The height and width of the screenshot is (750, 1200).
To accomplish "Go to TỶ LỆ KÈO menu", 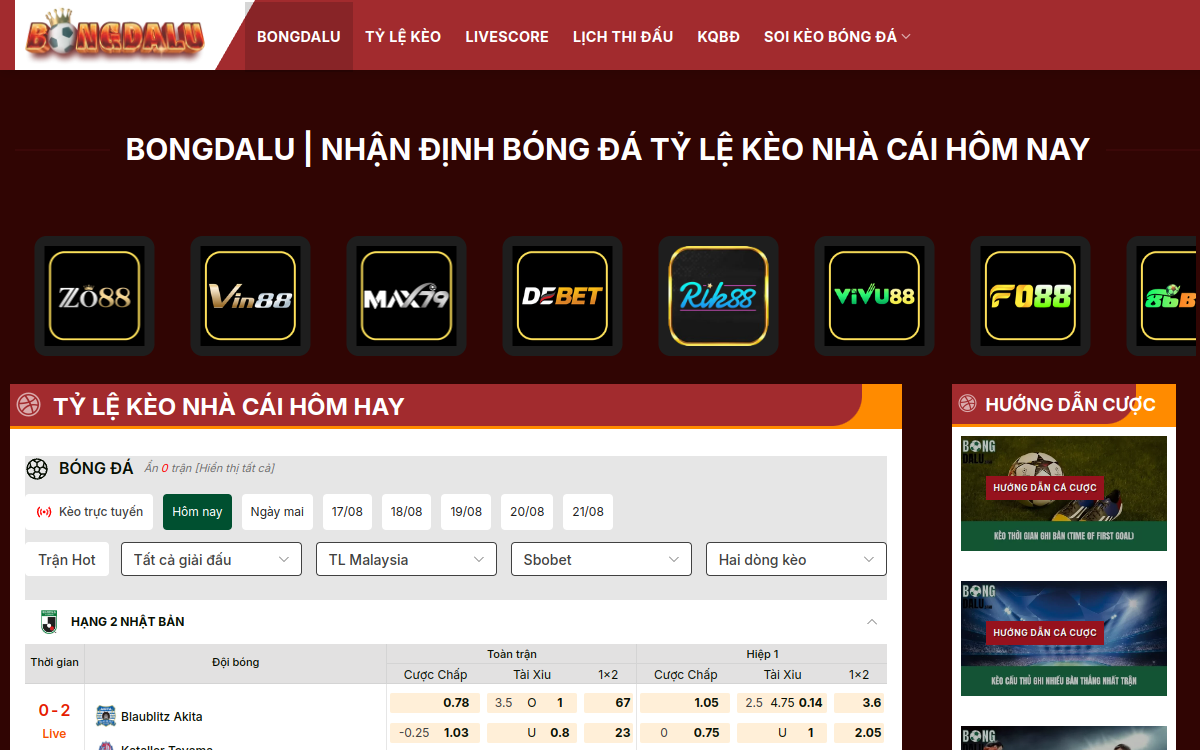I will tap(403, 36).
